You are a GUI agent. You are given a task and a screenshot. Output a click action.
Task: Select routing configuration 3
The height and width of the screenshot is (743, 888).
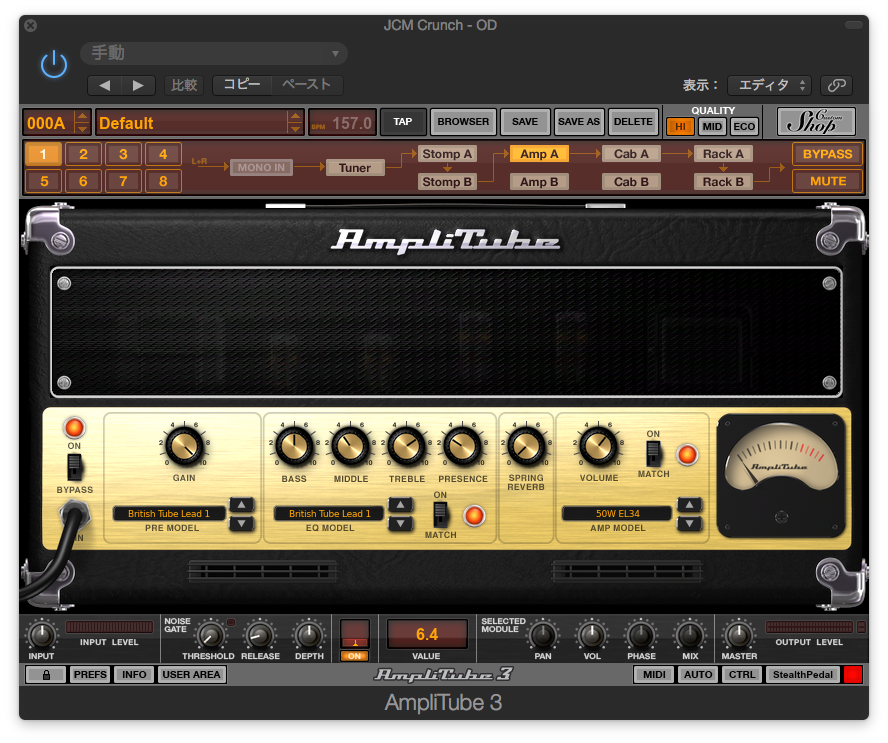coord(123,154)
